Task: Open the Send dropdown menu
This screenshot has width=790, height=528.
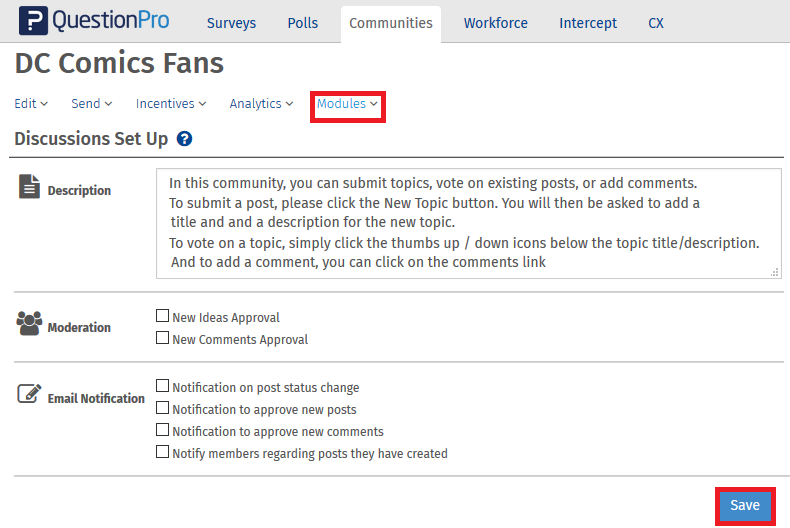Action: (91, 104)
